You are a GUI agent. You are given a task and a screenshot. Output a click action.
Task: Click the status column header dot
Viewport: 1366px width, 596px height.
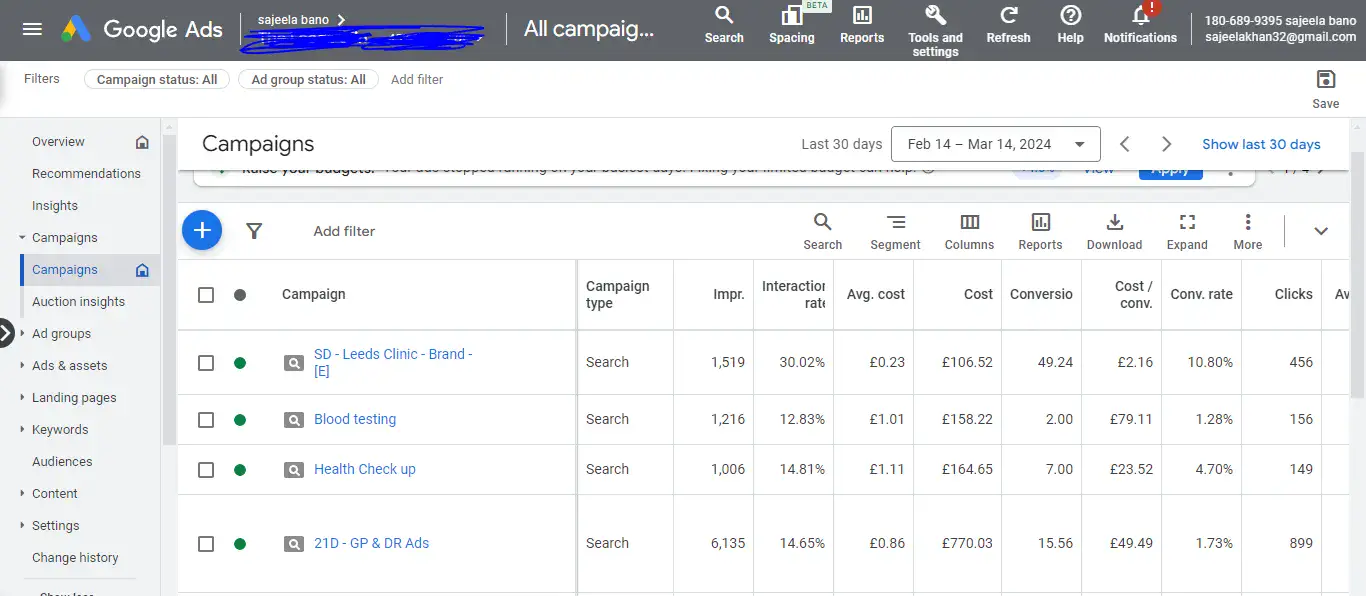pyautogui.click(x=240, y=295)
